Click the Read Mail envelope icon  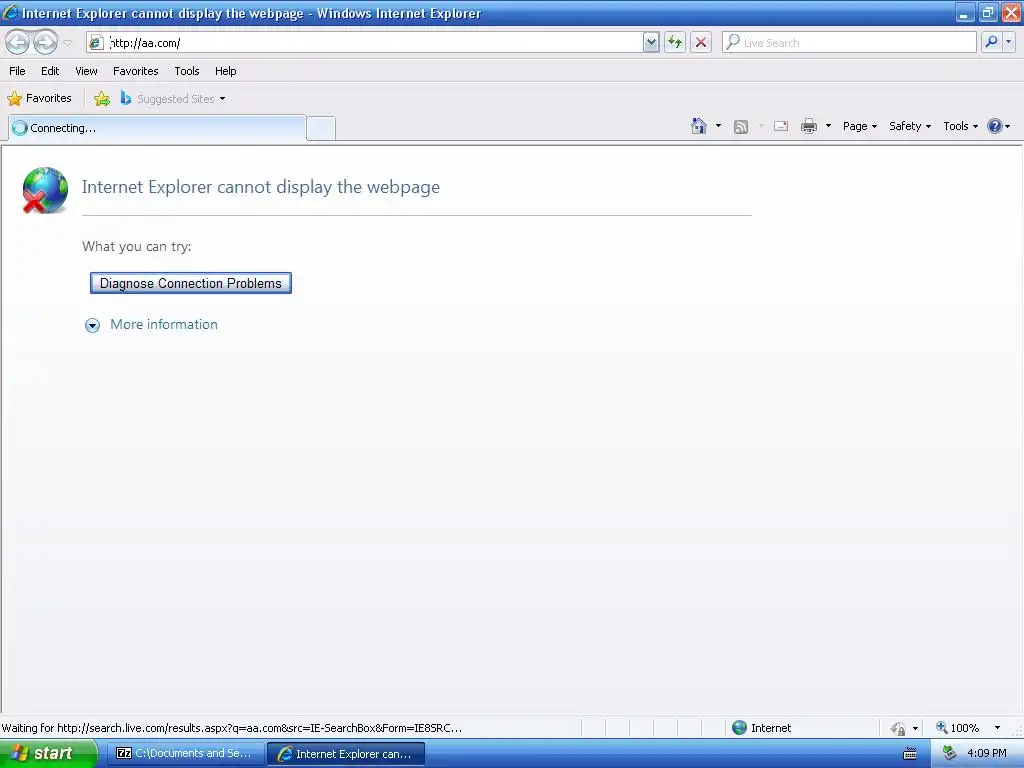point(781,126)
